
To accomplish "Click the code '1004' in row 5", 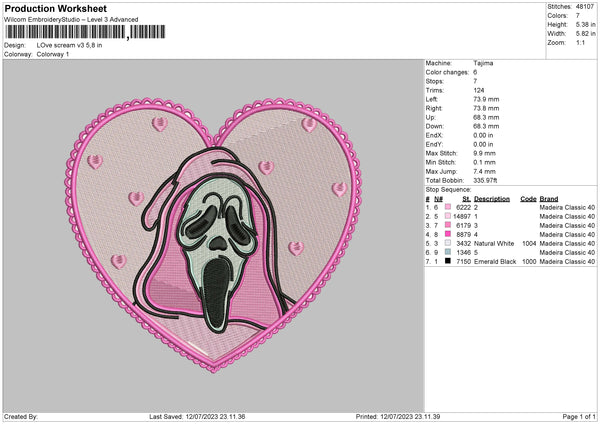I will (529, 243).
